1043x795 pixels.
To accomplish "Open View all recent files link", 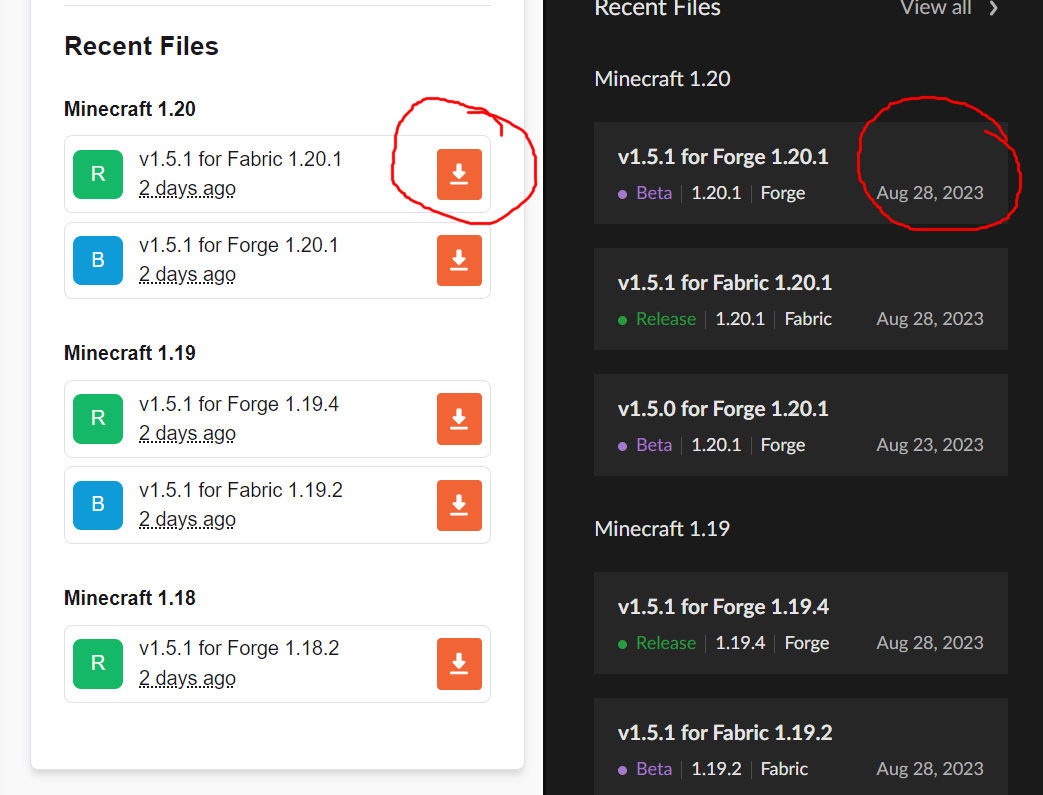I will tap(935, 8).
